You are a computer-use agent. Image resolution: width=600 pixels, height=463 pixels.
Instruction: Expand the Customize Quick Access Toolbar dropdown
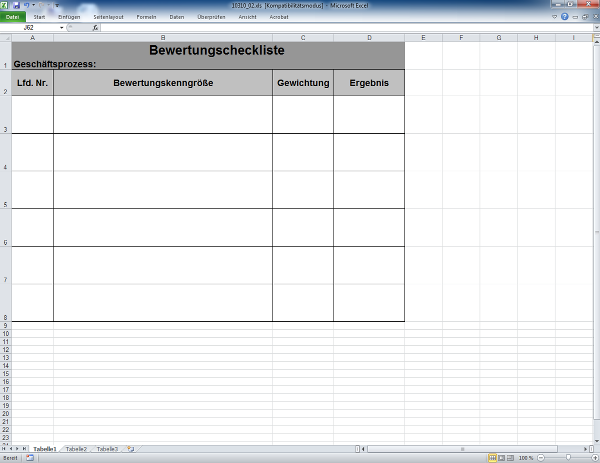56,5
